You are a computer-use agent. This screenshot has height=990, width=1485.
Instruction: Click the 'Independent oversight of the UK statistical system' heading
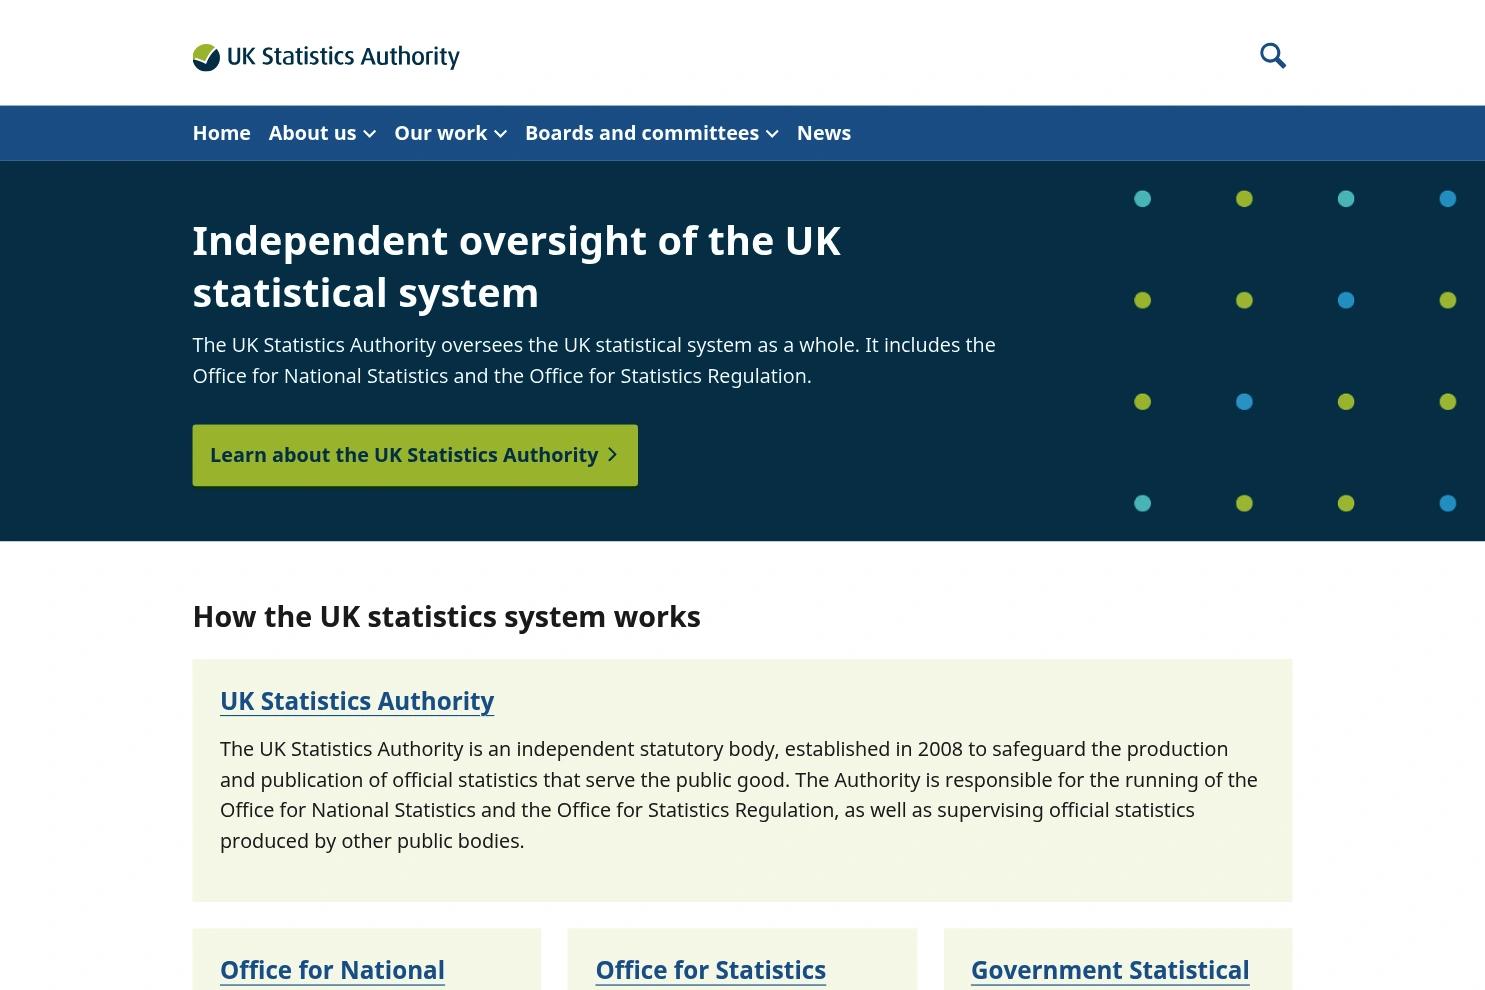(x=516, y=267)
